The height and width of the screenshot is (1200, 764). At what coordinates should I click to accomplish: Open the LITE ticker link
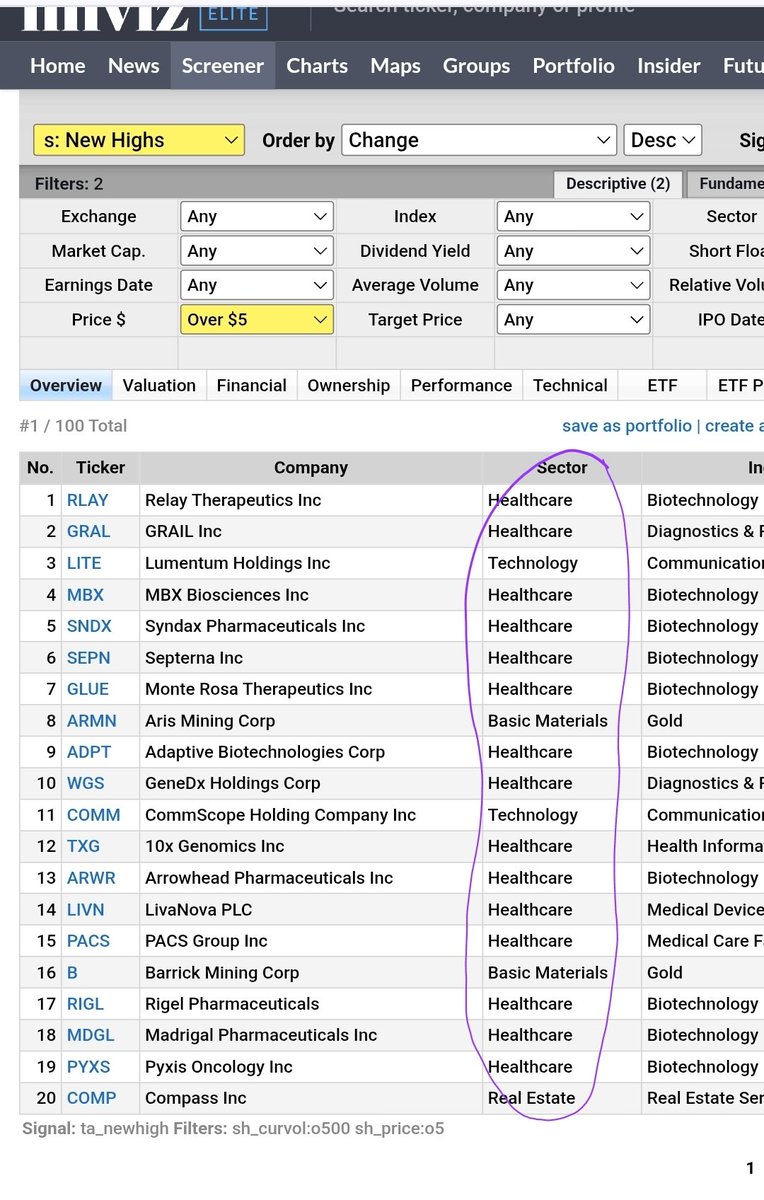click(84, 563)
